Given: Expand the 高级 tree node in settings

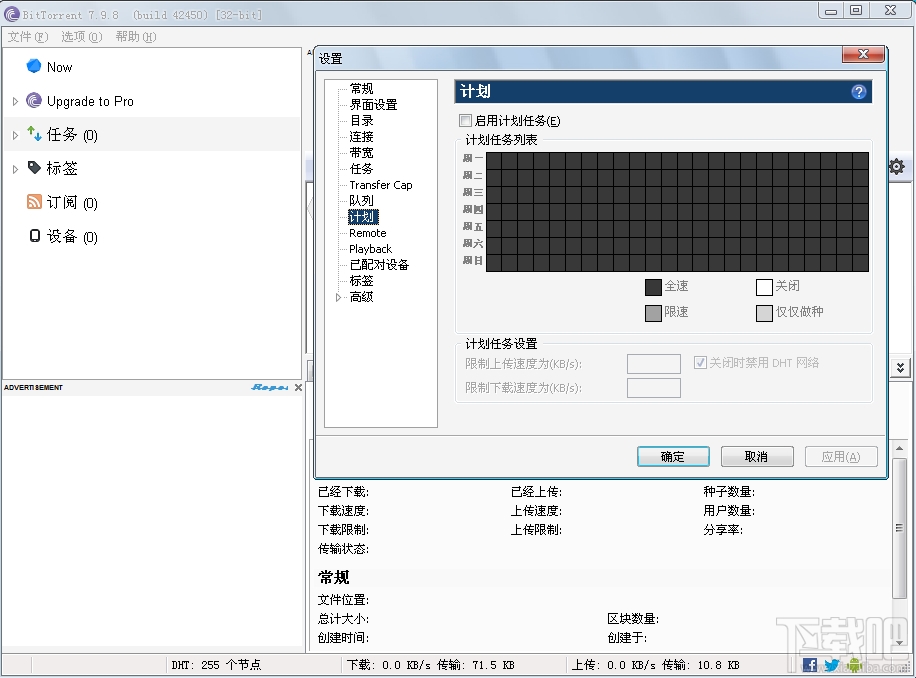Looking at the screenshot, I should [339, 297].
